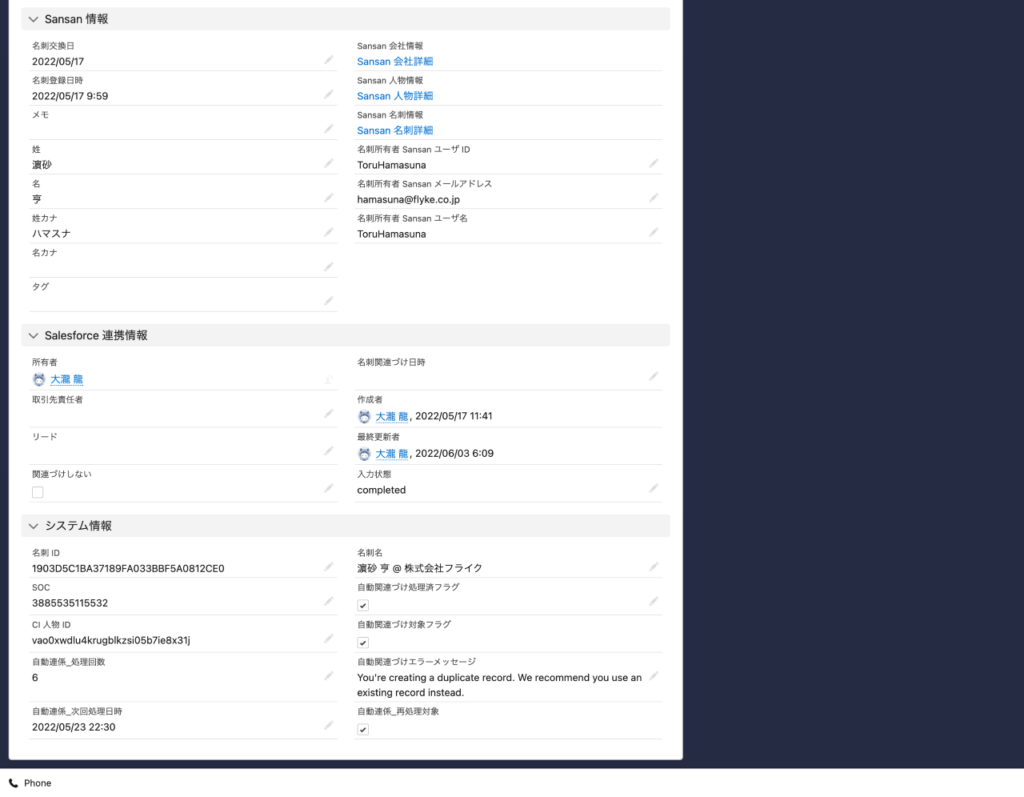Edit 名刺 ID field via pencil icon
This screenshot has width=1024, height=797.
tap(328, 567)
